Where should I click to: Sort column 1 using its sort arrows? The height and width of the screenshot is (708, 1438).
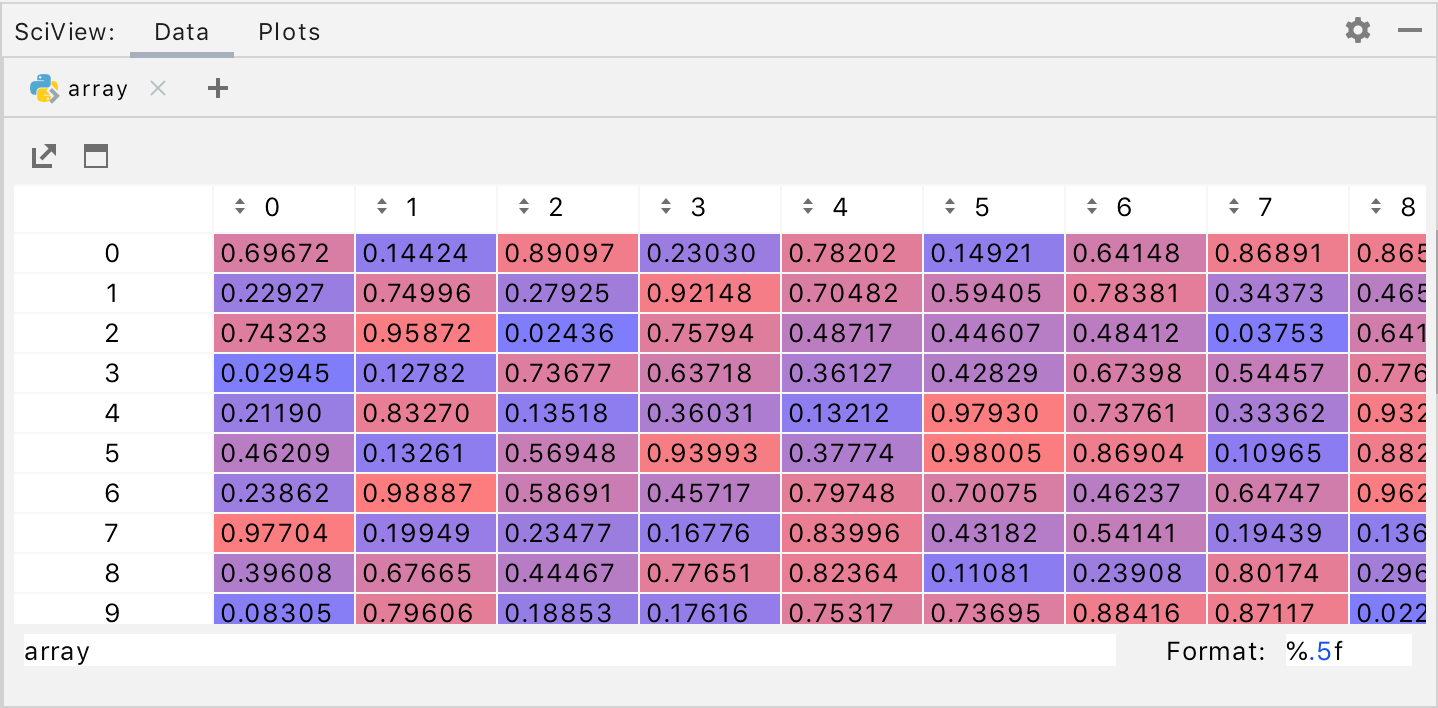[381, 208]
